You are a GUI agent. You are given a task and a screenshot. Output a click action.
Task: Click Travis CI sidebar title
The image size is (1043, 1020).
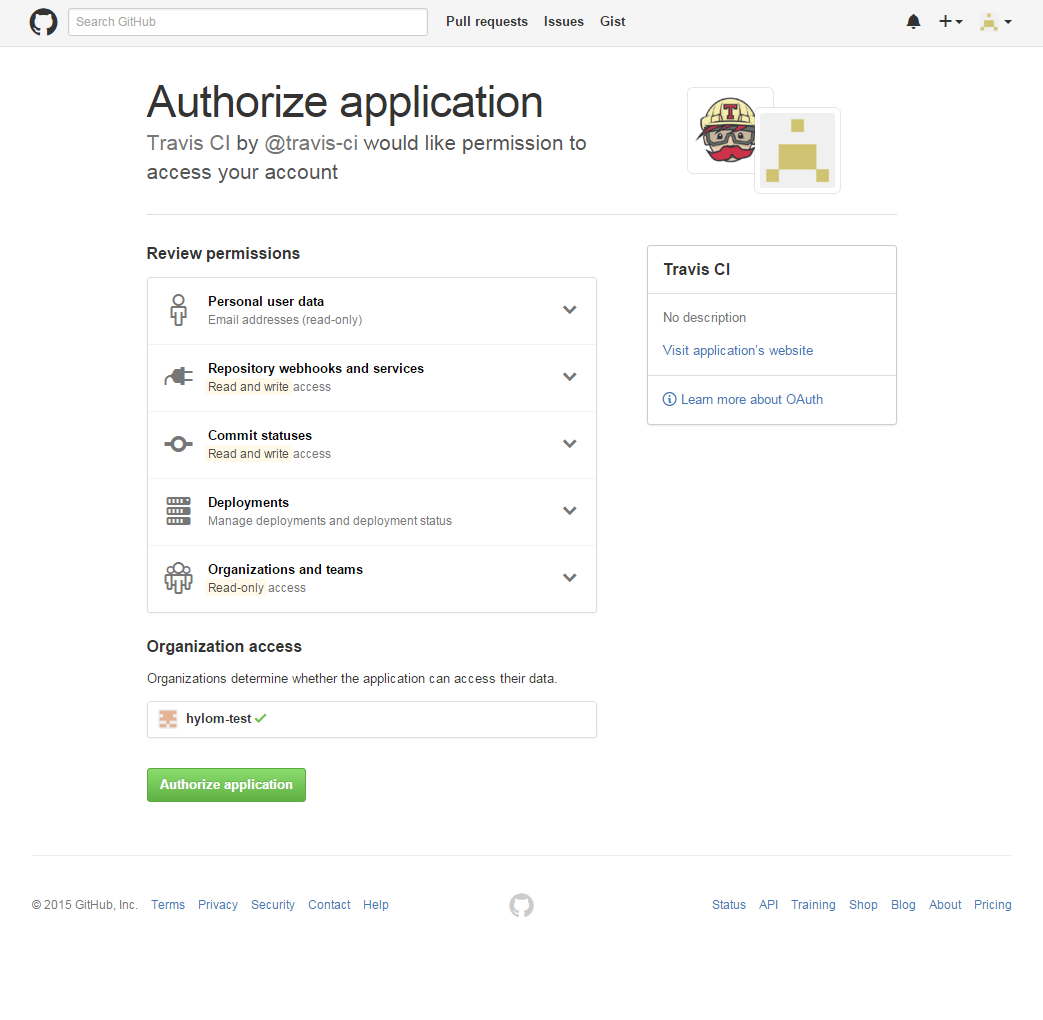pos(696,269)
